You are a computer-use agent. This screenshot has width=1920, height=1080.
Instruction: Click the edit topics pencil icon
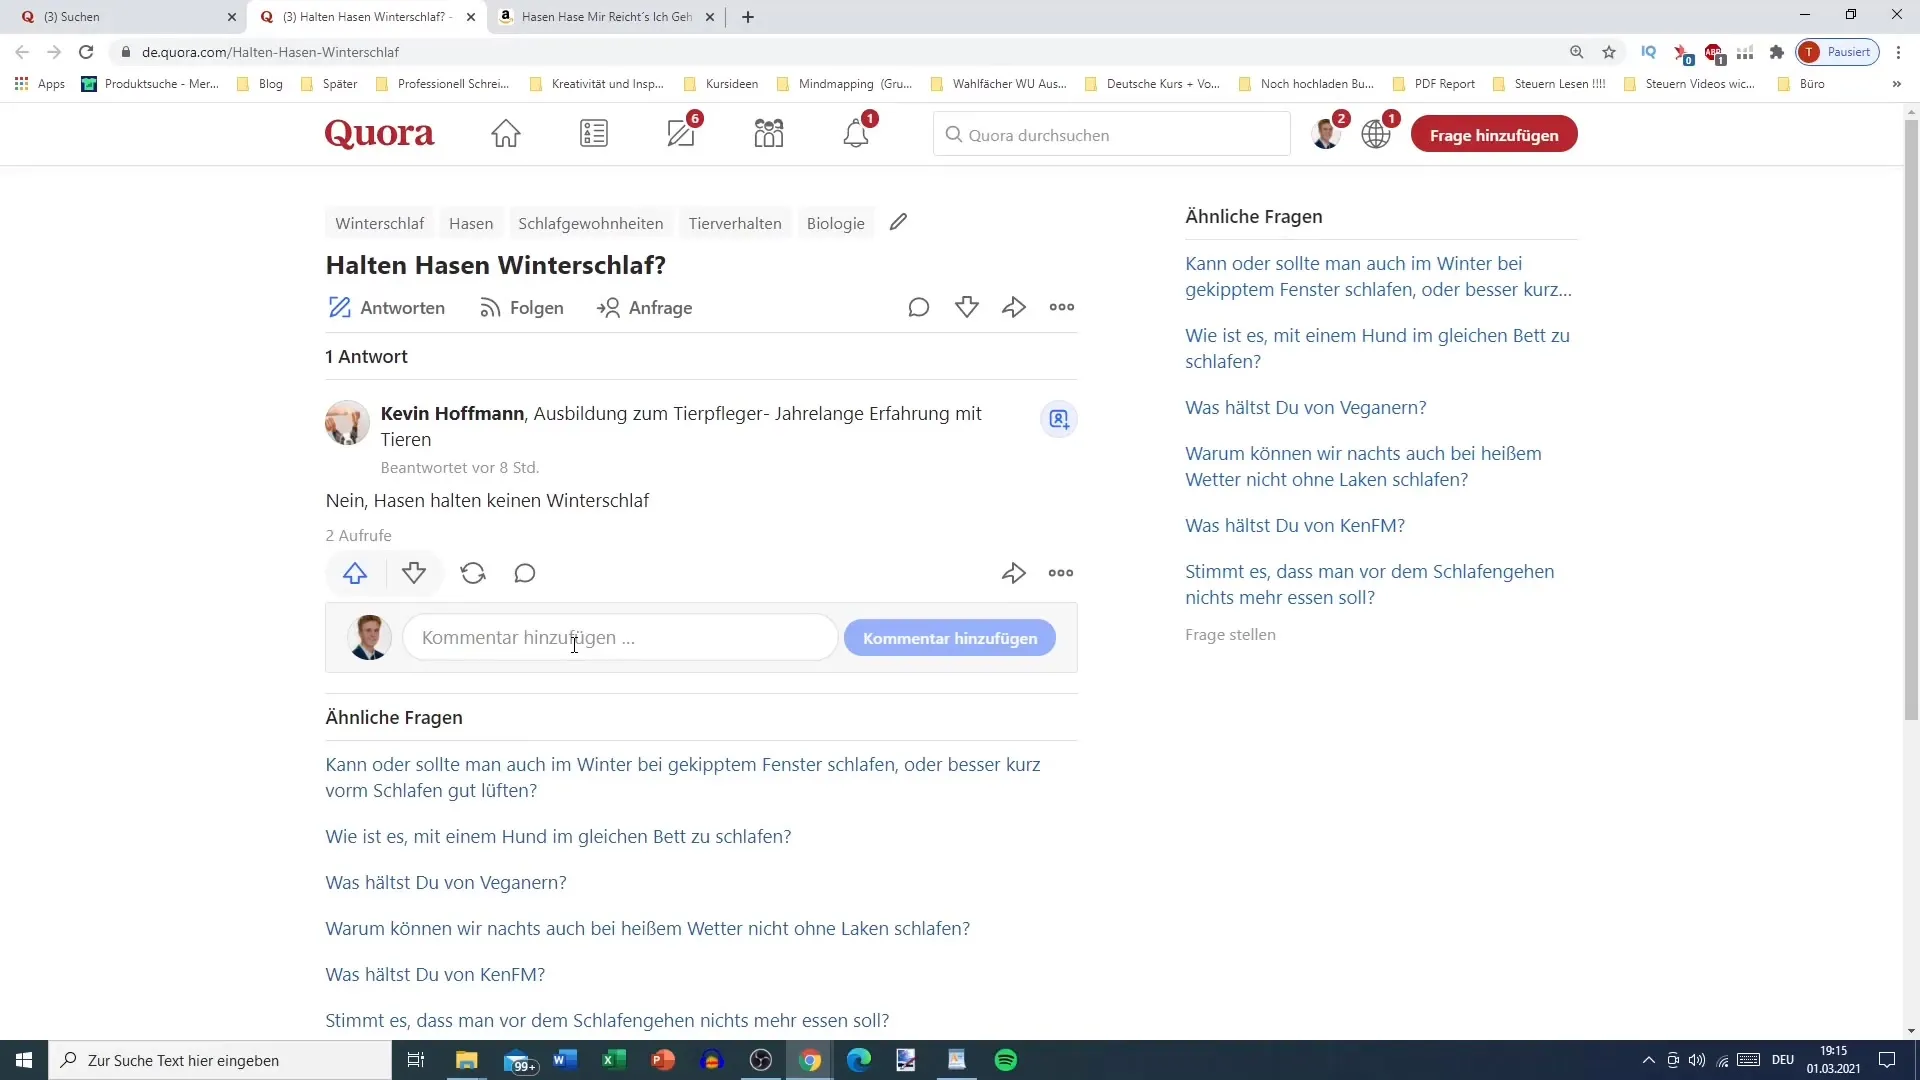click(x=898, y=222)
